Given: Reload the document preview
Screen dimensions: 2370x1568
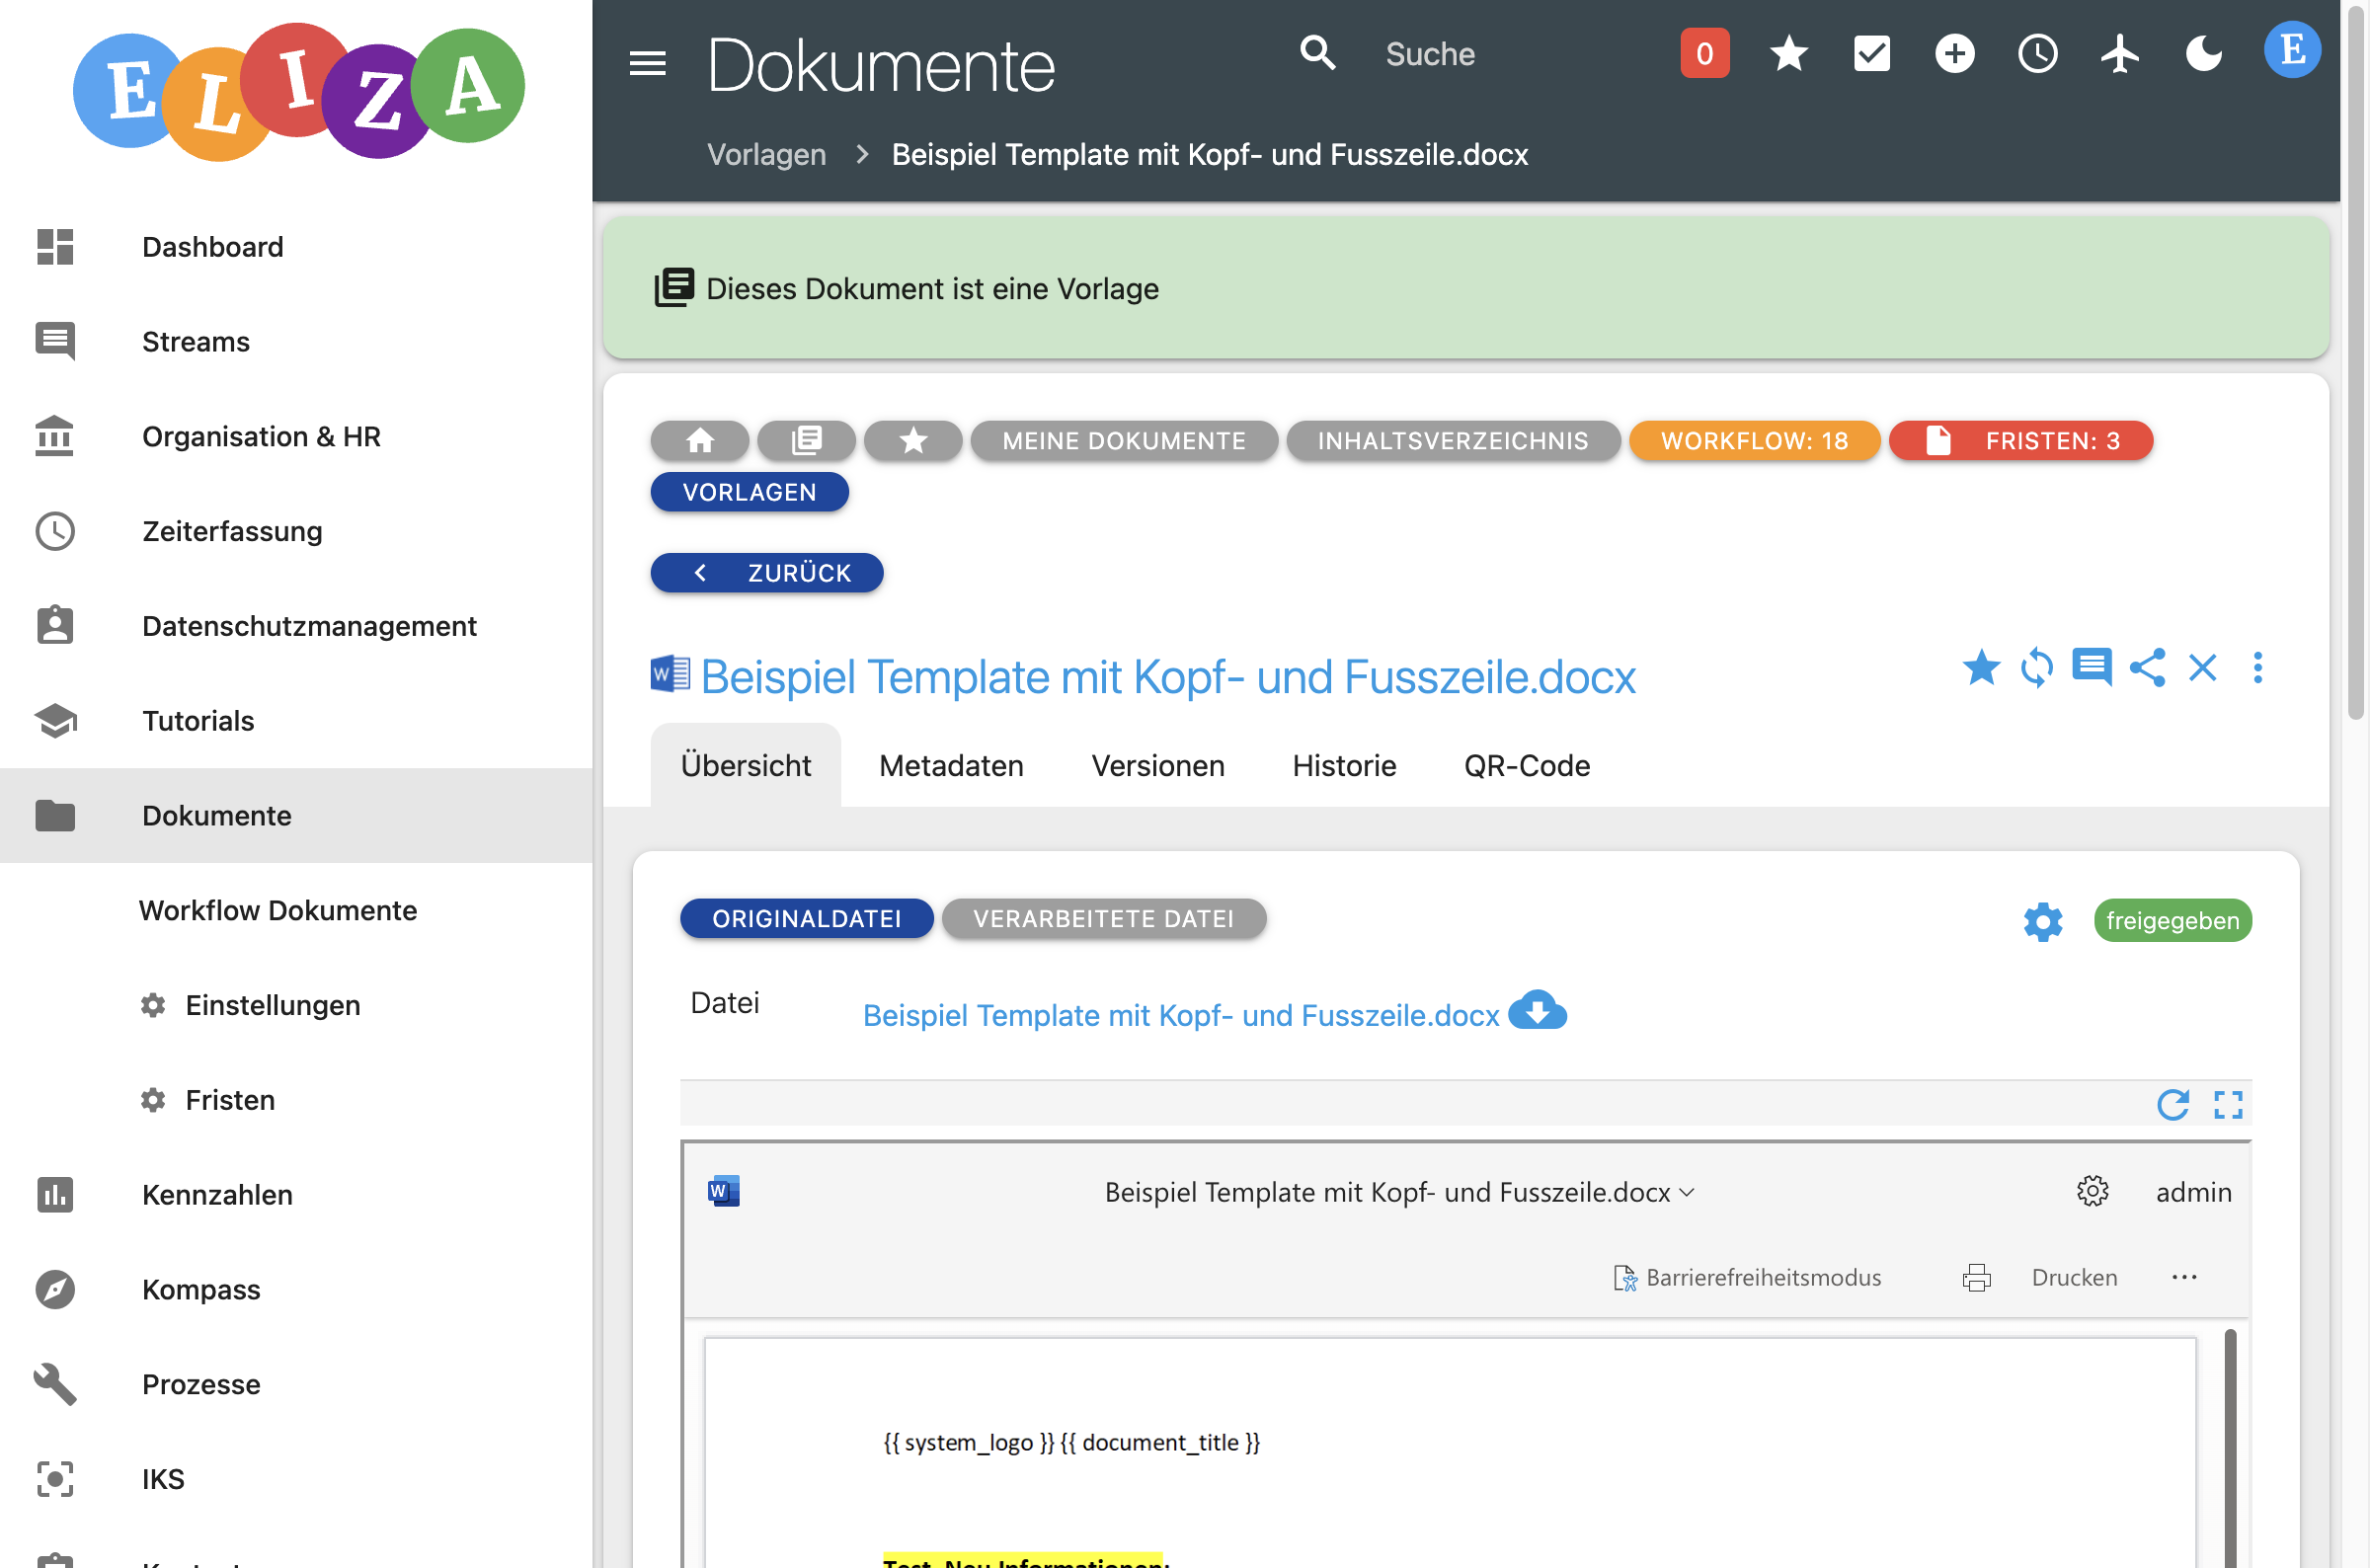Looking at the screenshot, I should [x=2172, y=1104].
